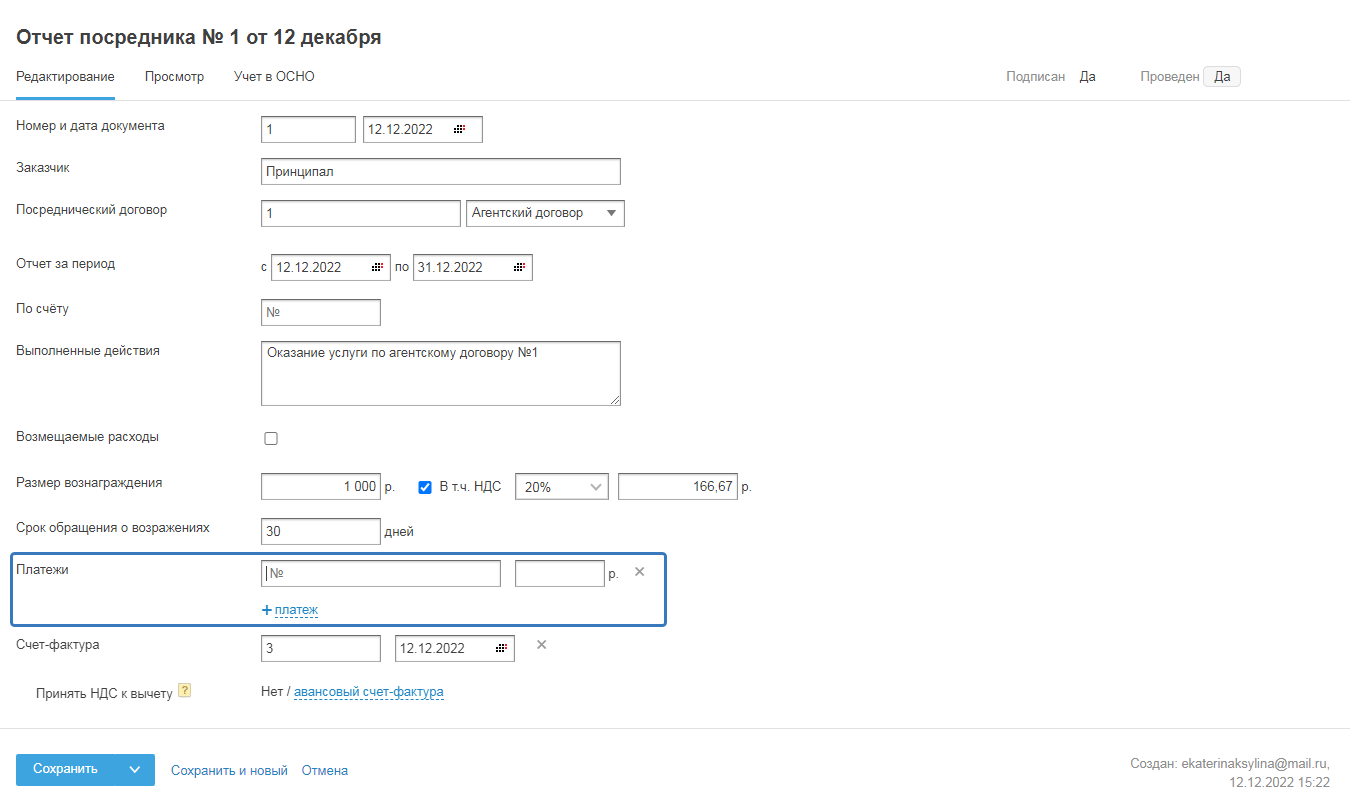The height and width of the screenshot is (806, 1350).
Task: Enable the reimbursable expenses checkbox
Action: pos(271,438)
